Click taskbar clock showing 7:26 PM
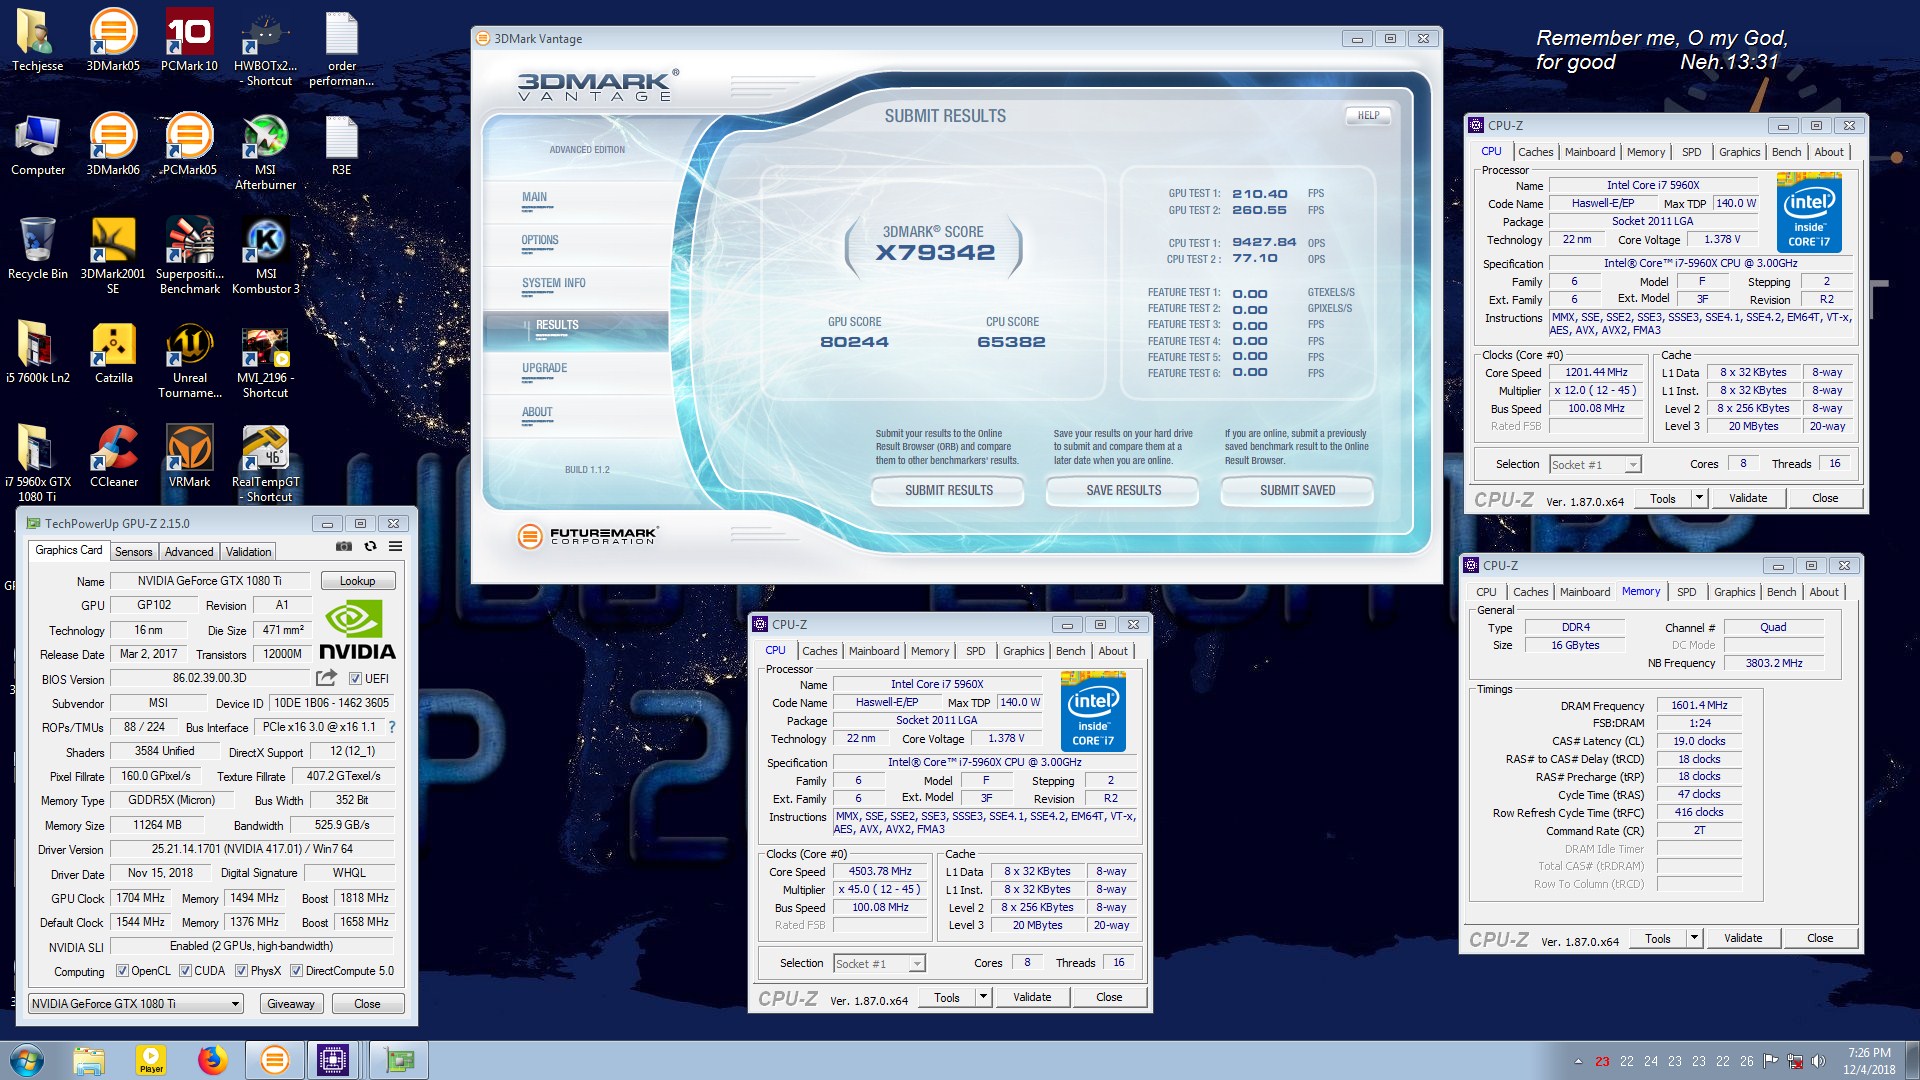Screen dimensions: 1920x1080 (x=1869, y=1061)
